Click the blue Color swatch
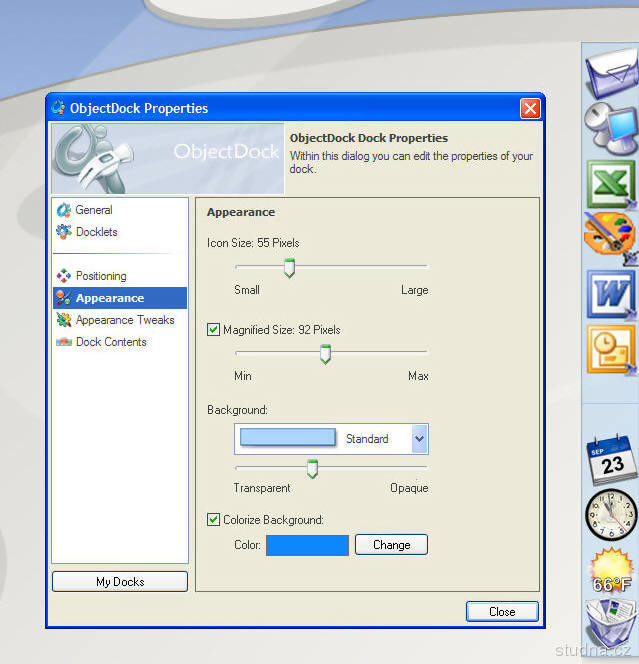Screen dimensions: 639x664 click(x=307, y=545)
